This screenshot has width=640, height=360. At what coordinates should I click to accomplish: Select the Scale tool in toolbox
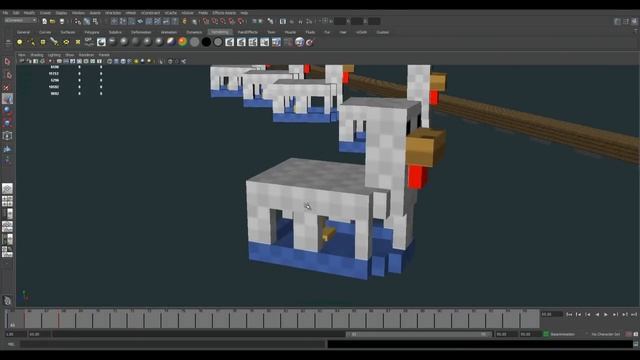pos(7,123)
